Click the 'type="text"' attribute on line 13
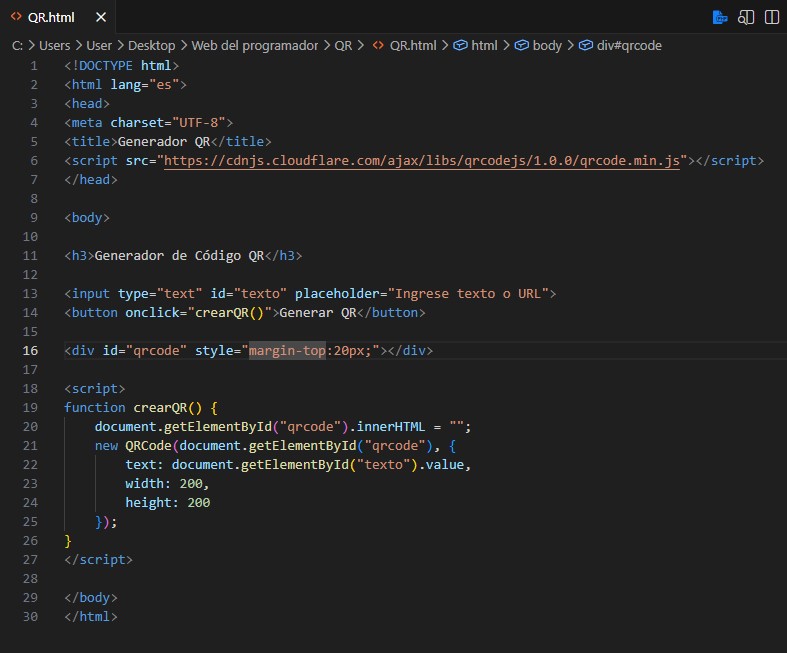The width and height of the screenshot is (787, 653). click(160, 294)
